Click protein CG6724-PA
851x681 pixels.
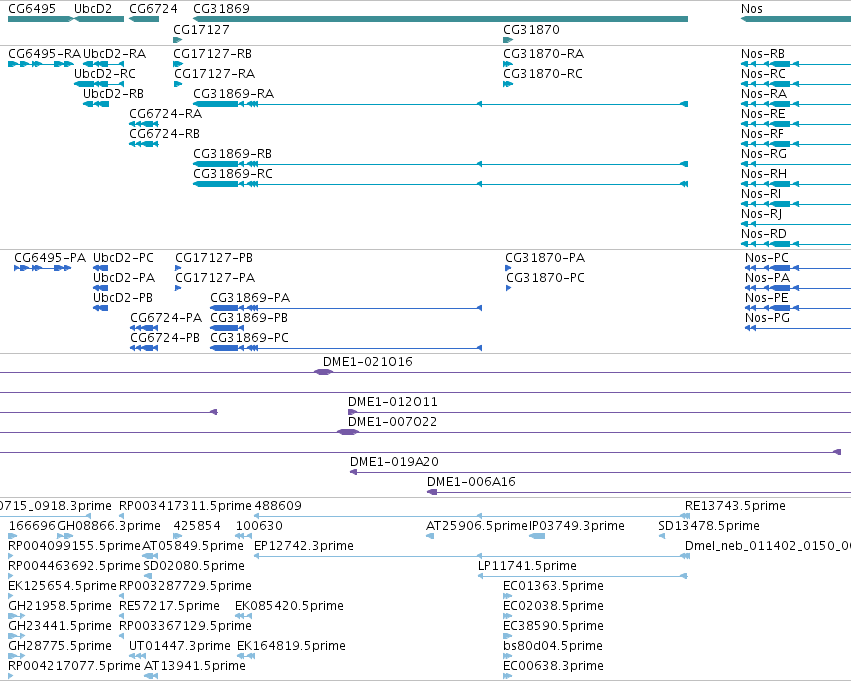coord(166,318)
